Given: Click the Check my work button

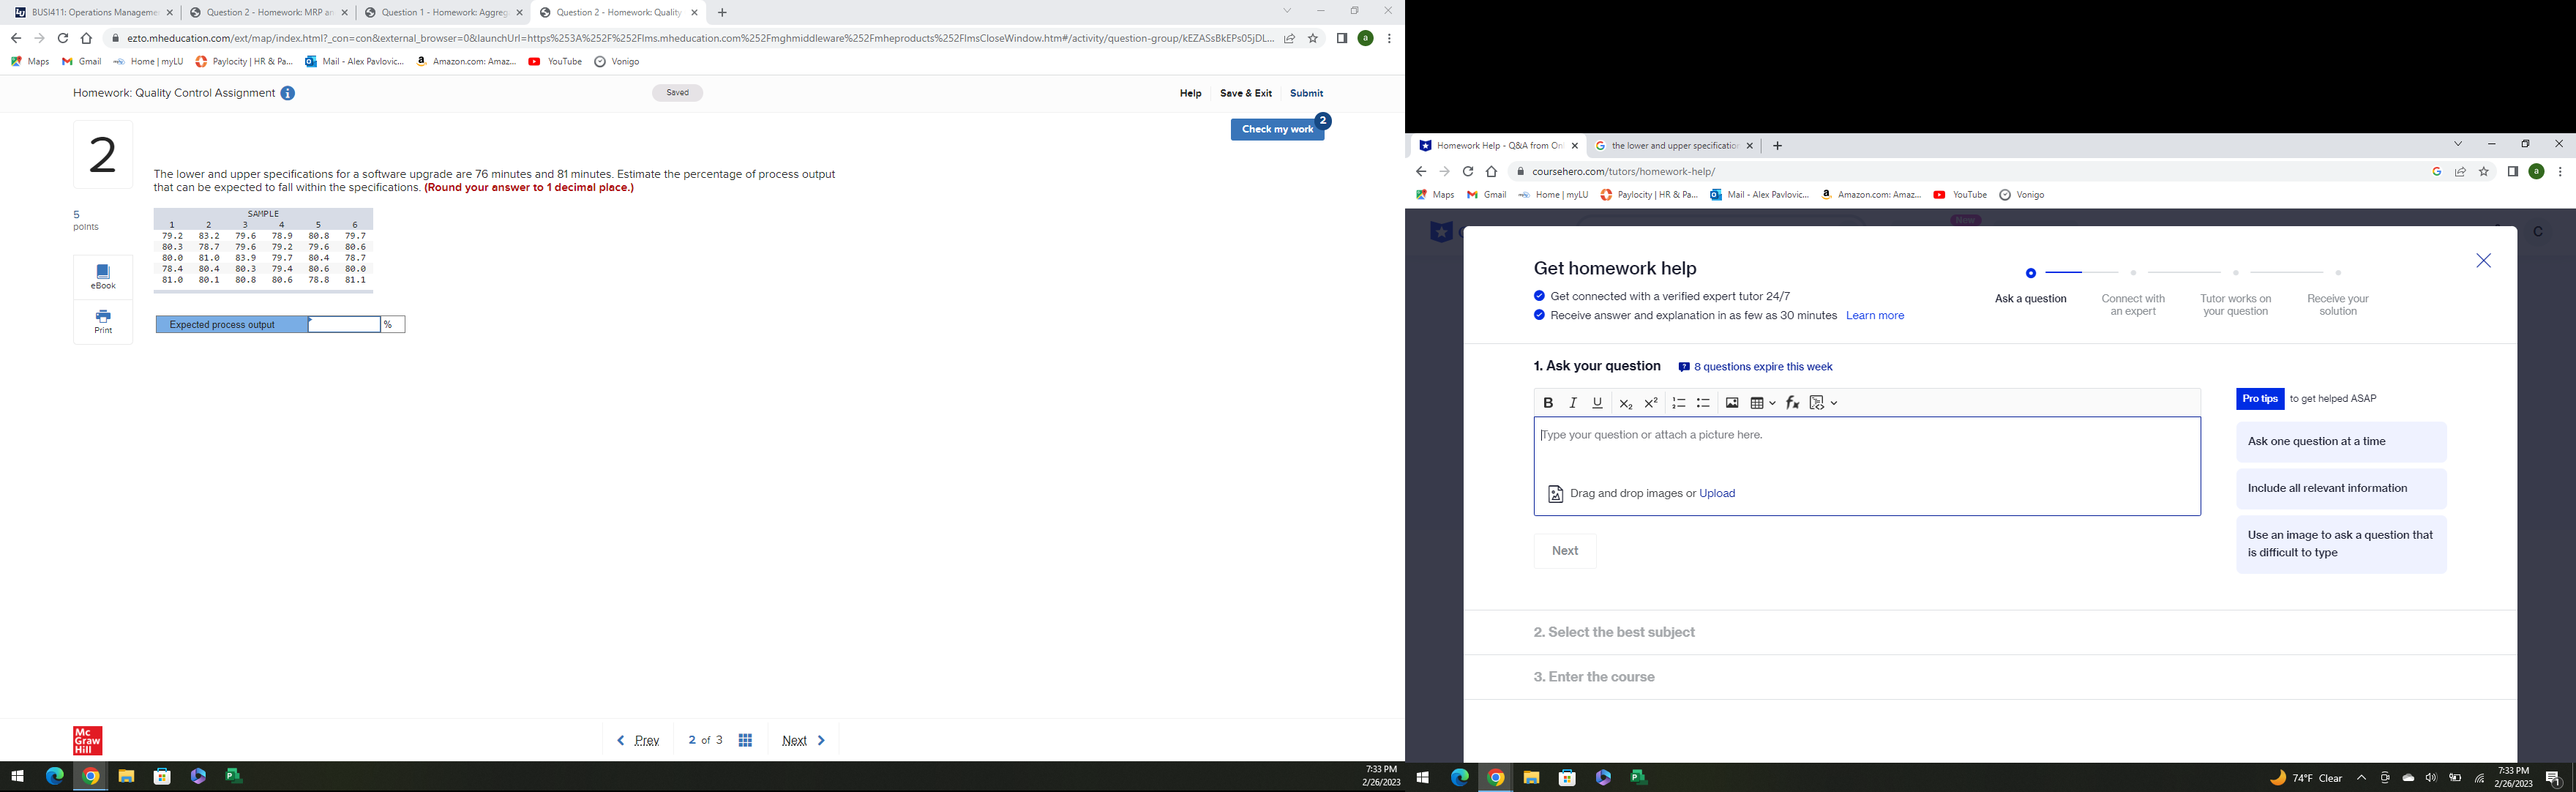Looking at the screenshot, I should pos(1277,129).
